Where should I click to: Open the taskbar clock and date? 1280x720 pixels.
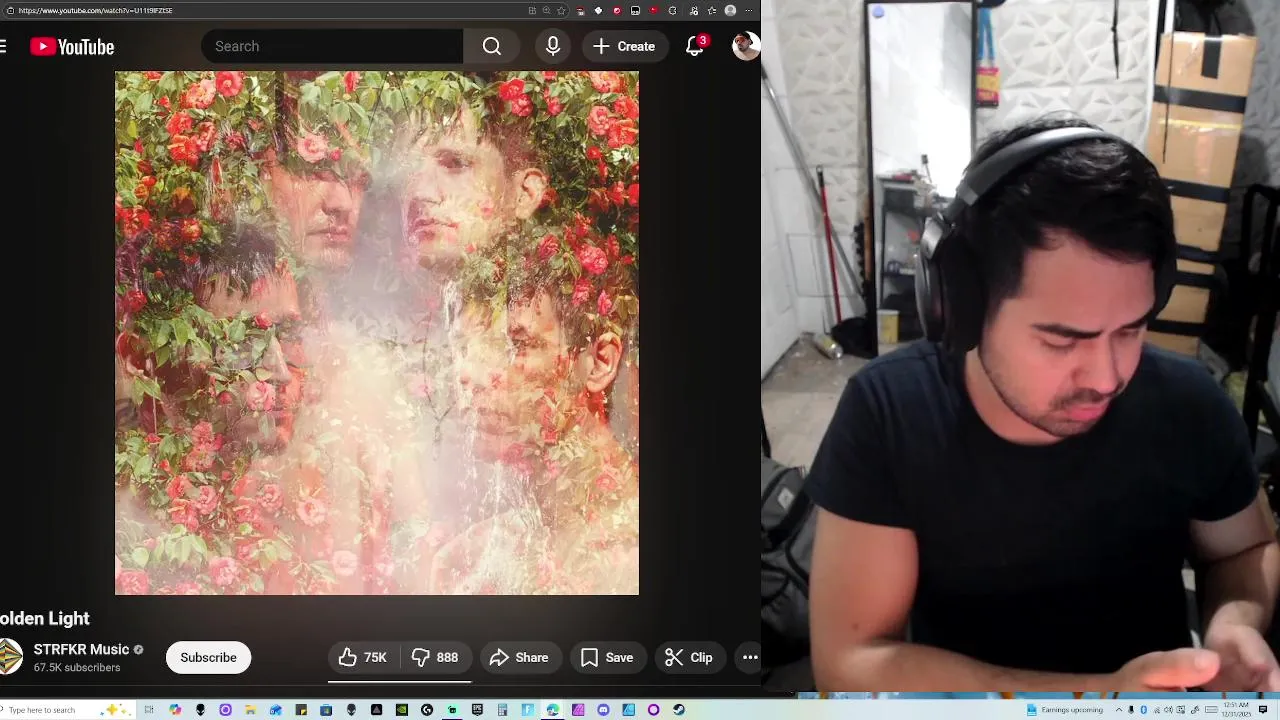tap(1237, 710)
